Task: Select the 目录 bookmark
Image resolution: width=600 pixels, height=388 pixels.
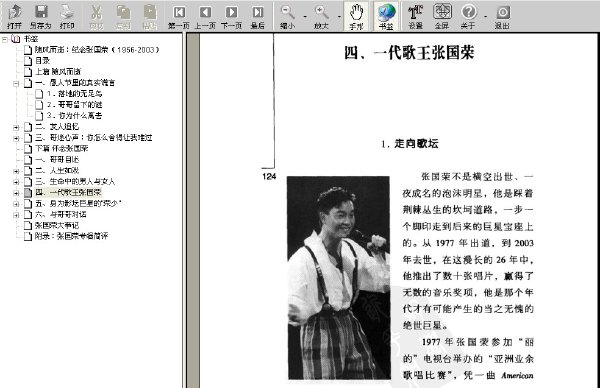Action: coord(42,60)
